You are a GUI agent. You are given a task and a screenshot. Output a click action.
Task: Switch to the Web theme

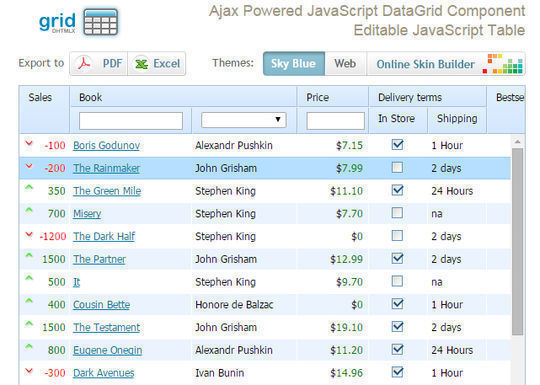click(345, 64)
